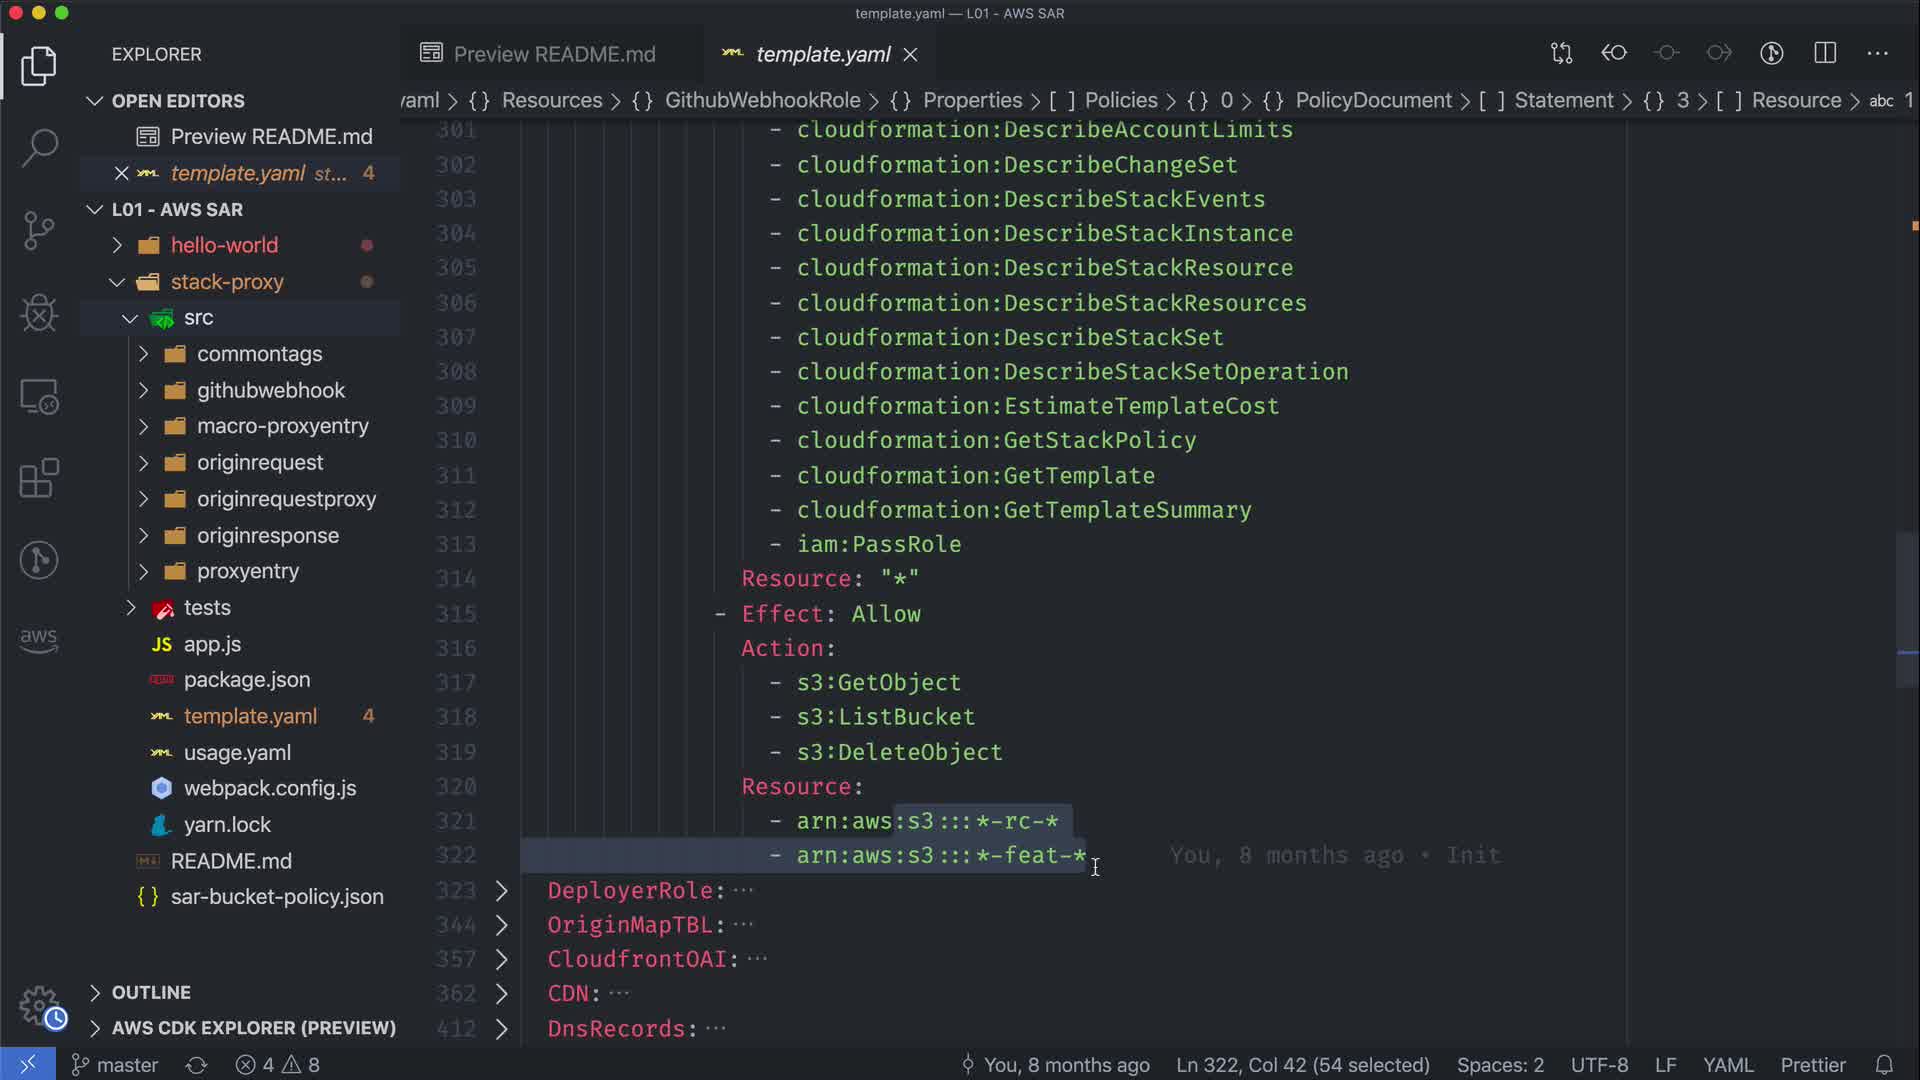
Task: Expand the OUTLINE panel
Action: coord(150,992)
